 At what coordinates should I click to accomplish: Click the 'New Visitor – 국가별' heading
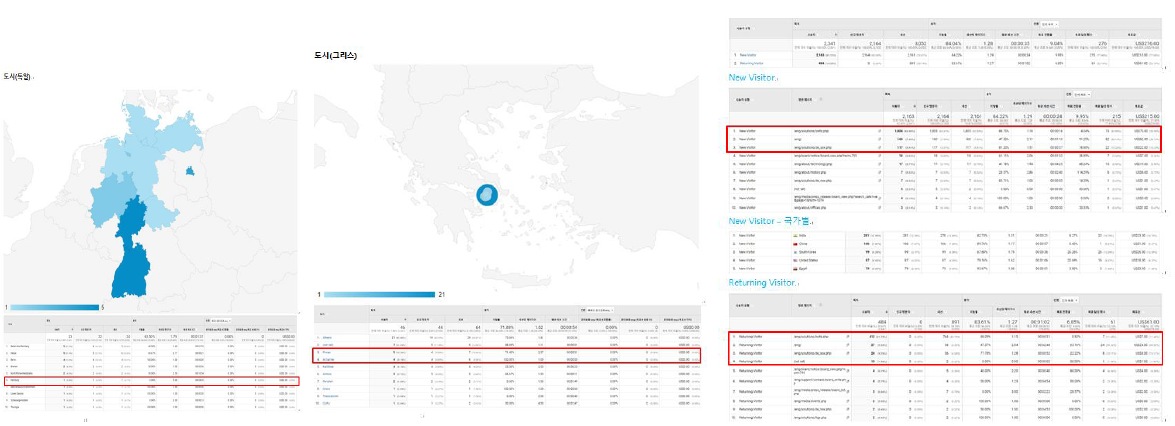(769, 221)
